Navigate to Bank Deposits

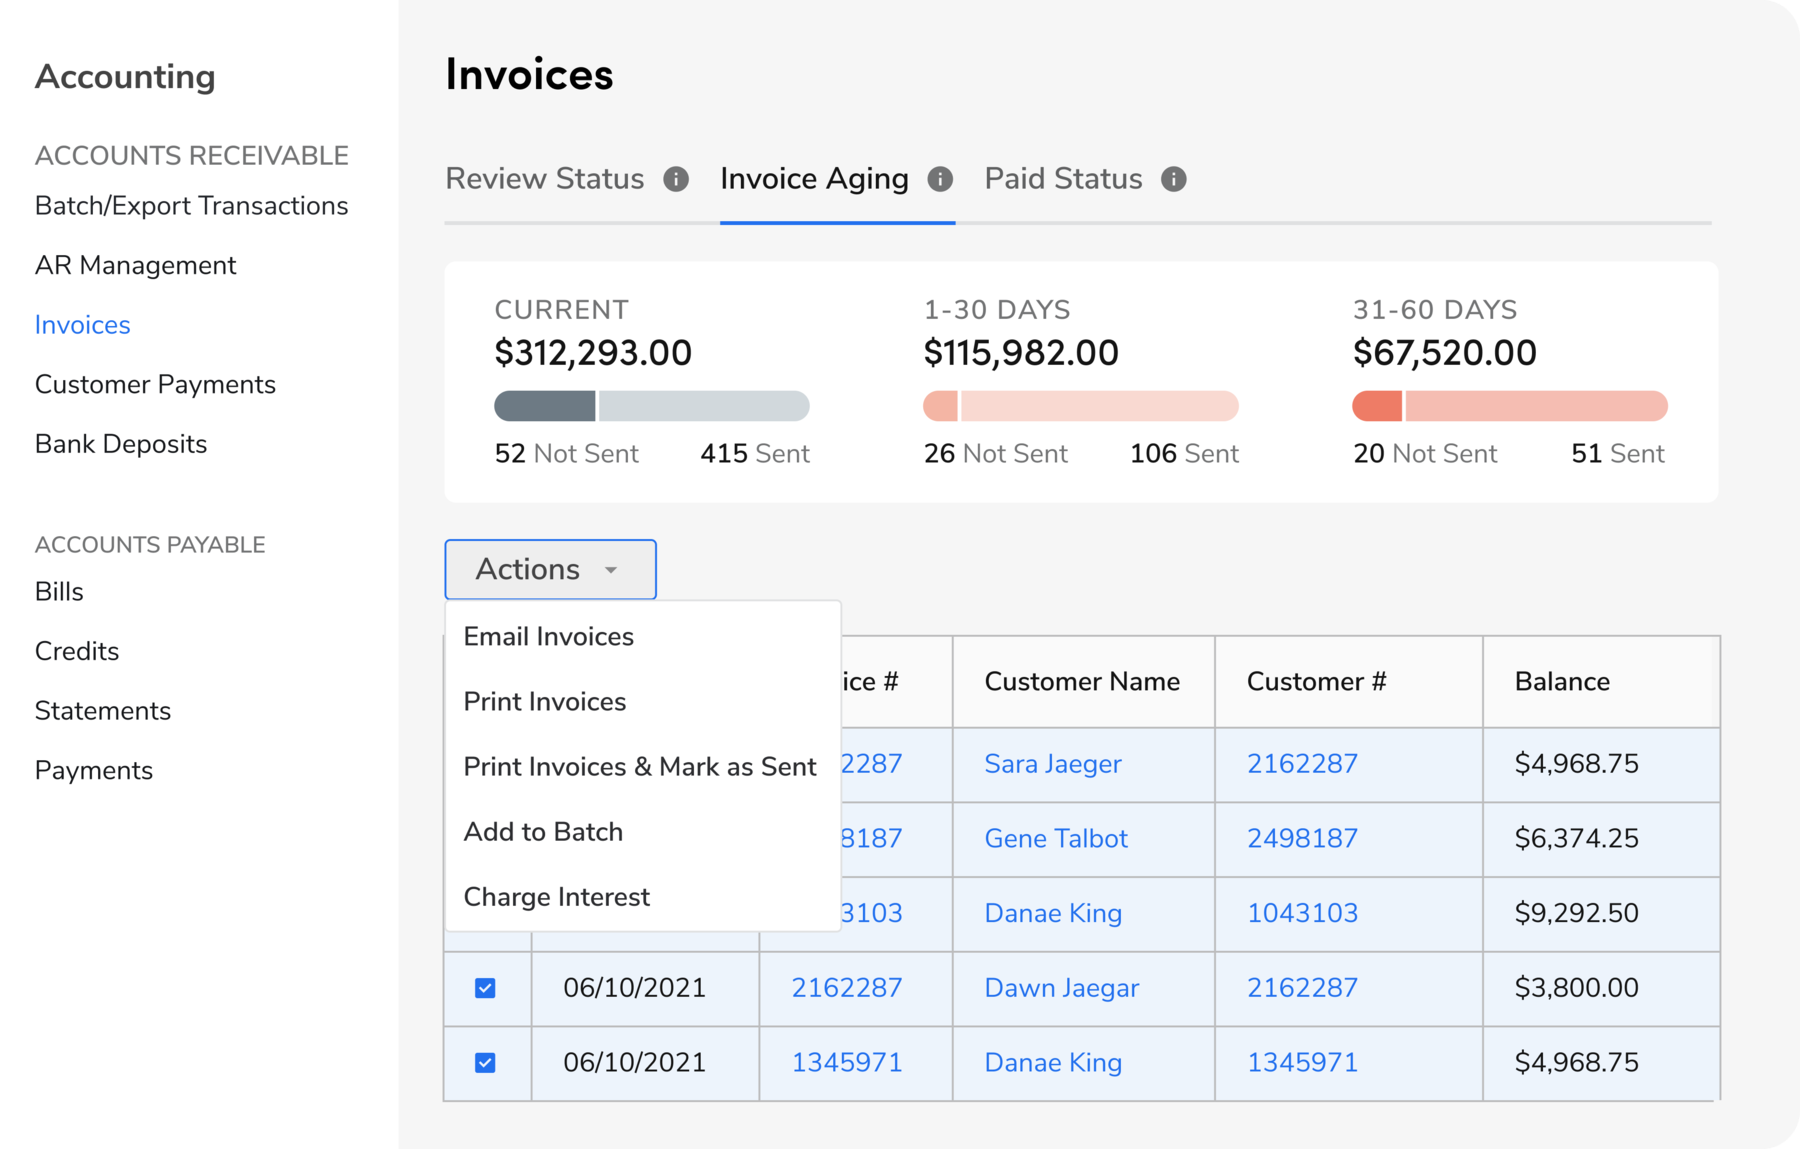pyautogui.click(x=120, y=443)
